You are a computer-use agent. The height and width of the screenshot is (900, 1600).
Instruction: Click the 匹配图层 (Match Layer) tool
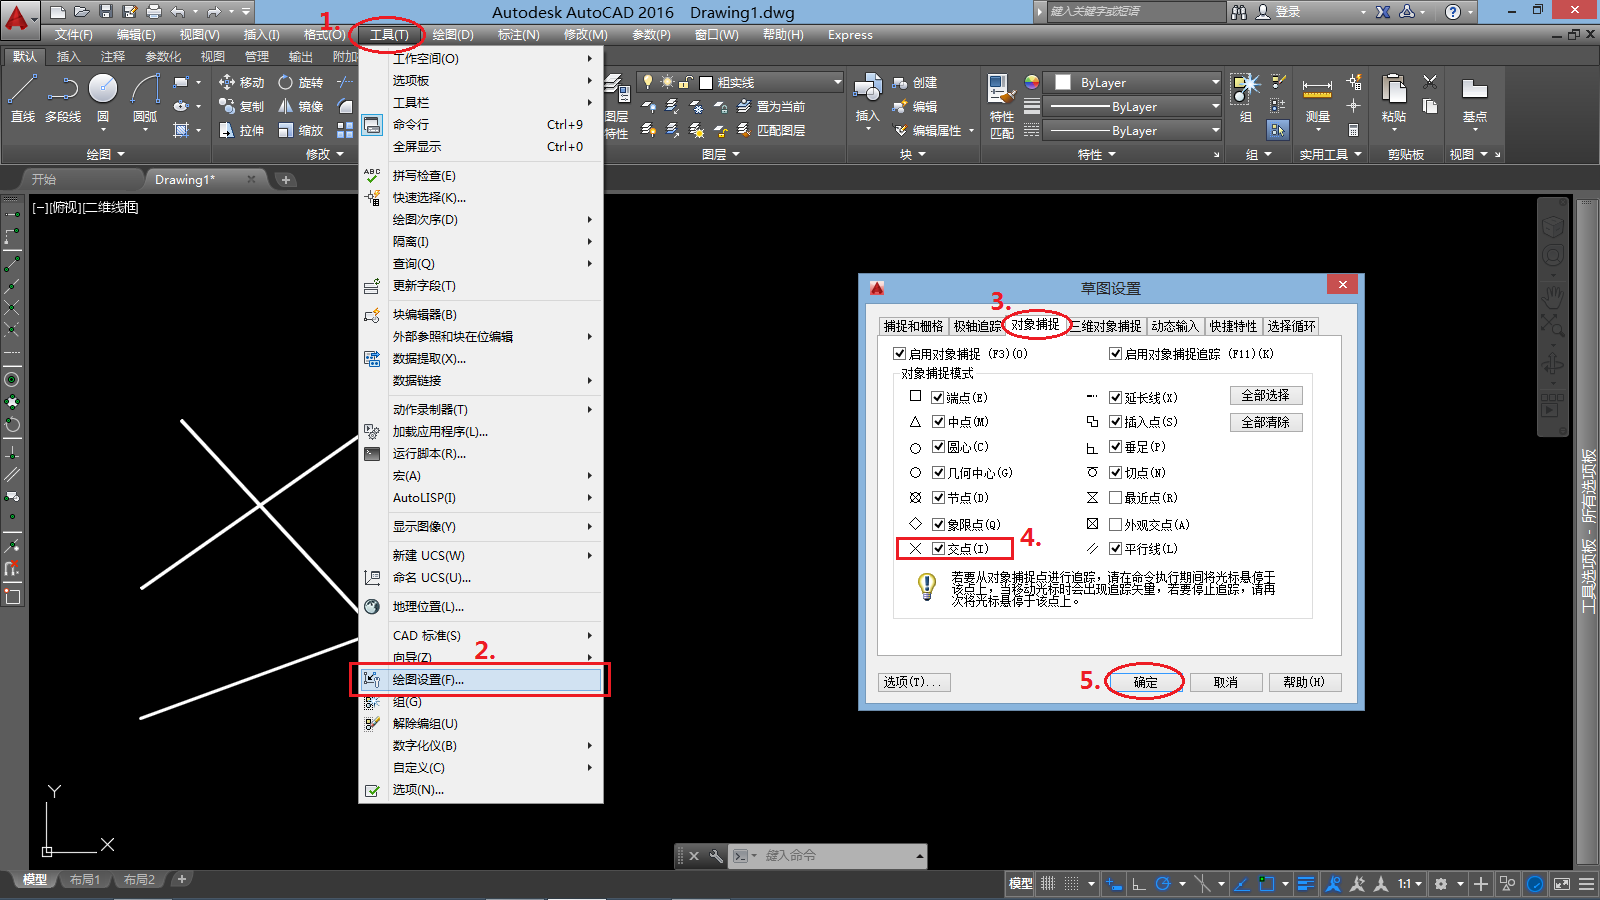pos(771,130)
